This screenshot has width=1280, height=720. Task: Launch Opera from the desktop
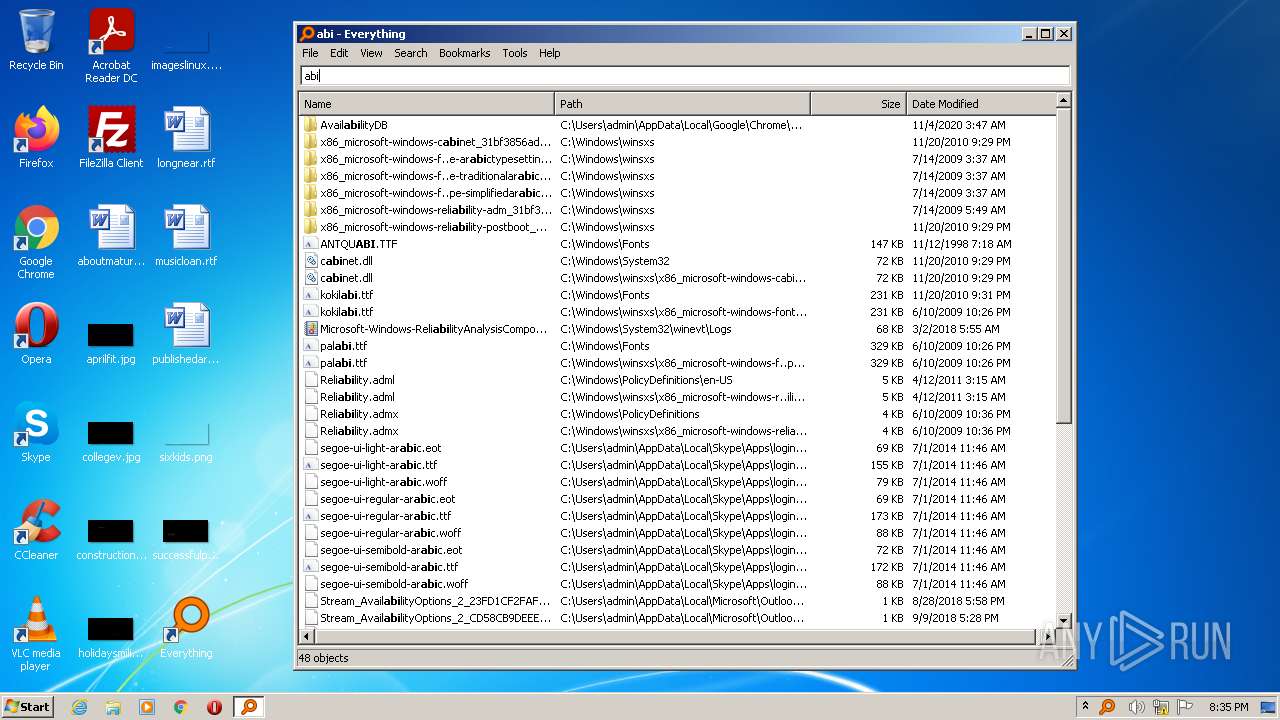coord(36,334)
